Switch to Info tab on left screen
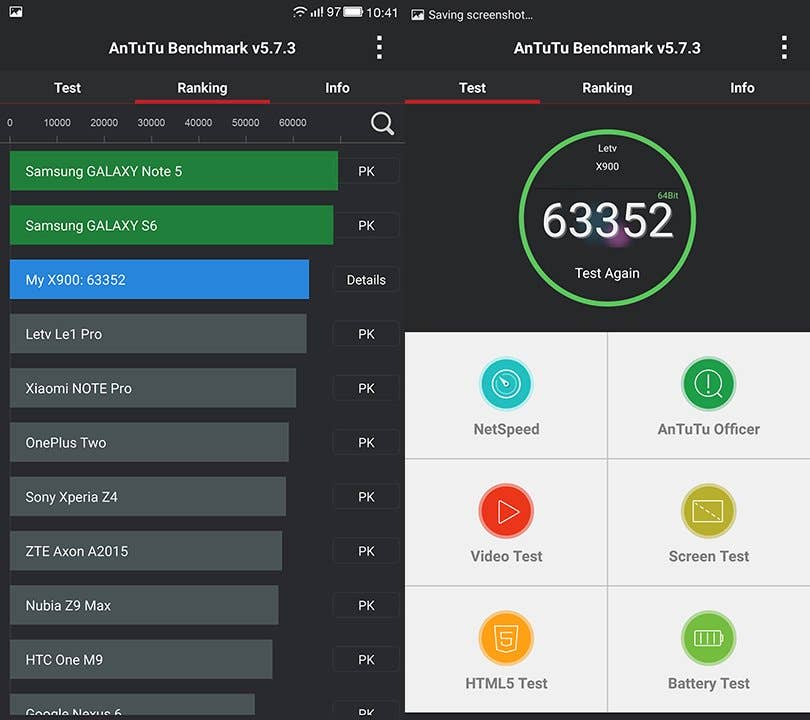Viewport: 810px width, 720px height. click(x=337, y=88)
